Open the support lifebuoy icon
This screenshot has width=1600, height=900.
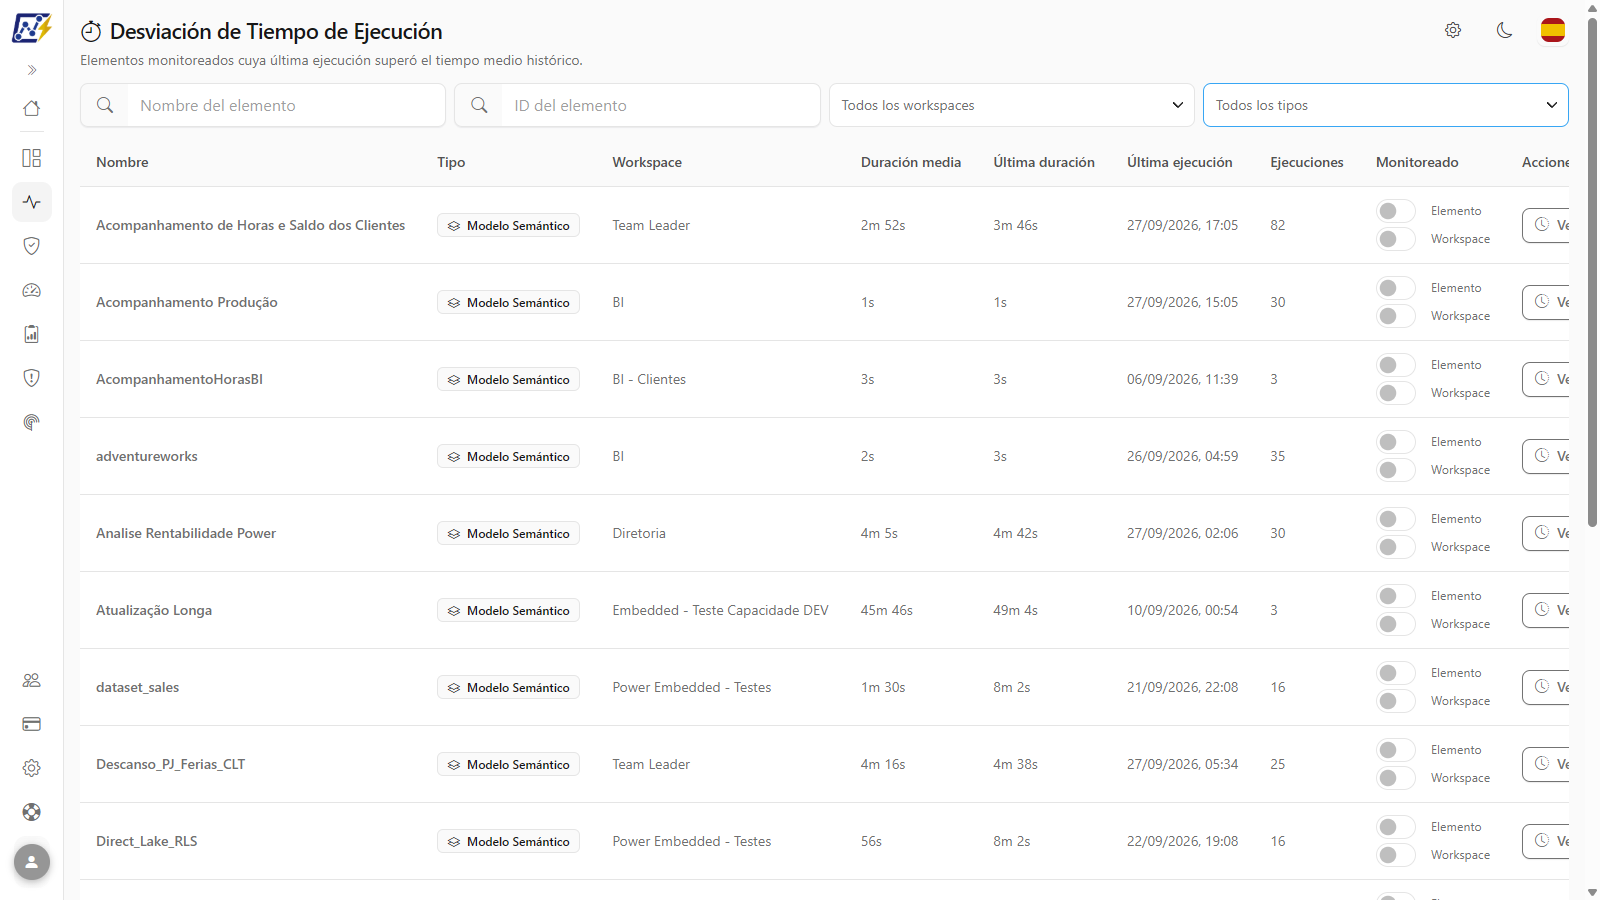[32, 812]
